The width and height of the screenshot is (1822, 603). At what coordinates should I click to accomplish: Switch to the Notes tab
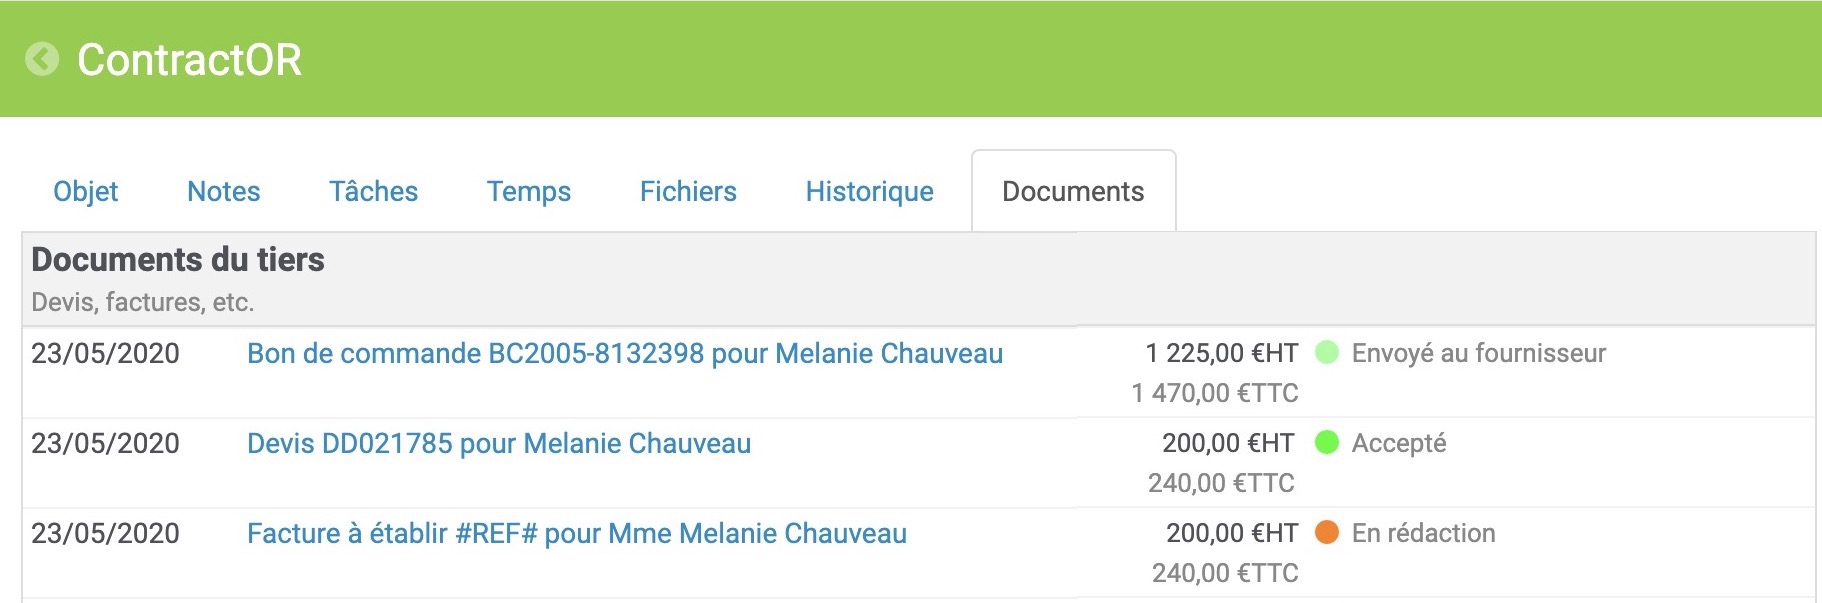tap(223, 191)
